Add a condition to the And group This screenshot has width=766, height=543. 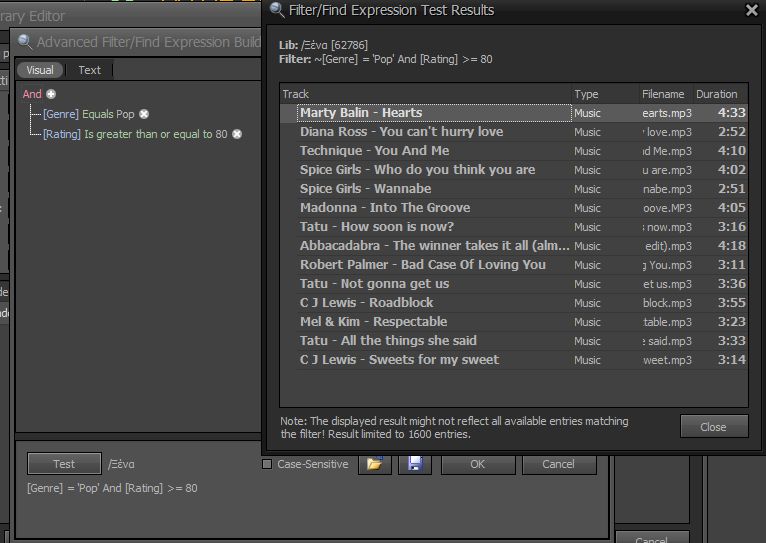(51, 94)
